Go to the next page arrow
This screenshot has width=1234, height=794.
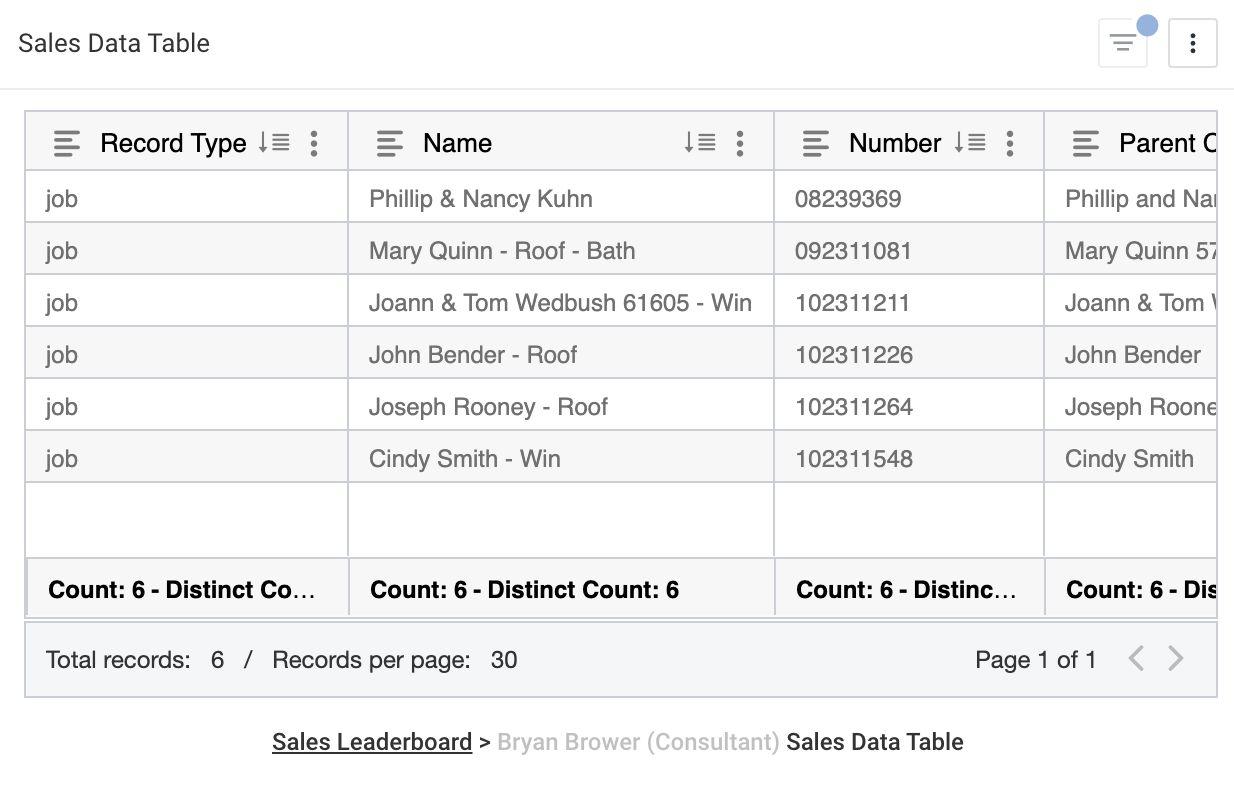(x=1176, y=658)
